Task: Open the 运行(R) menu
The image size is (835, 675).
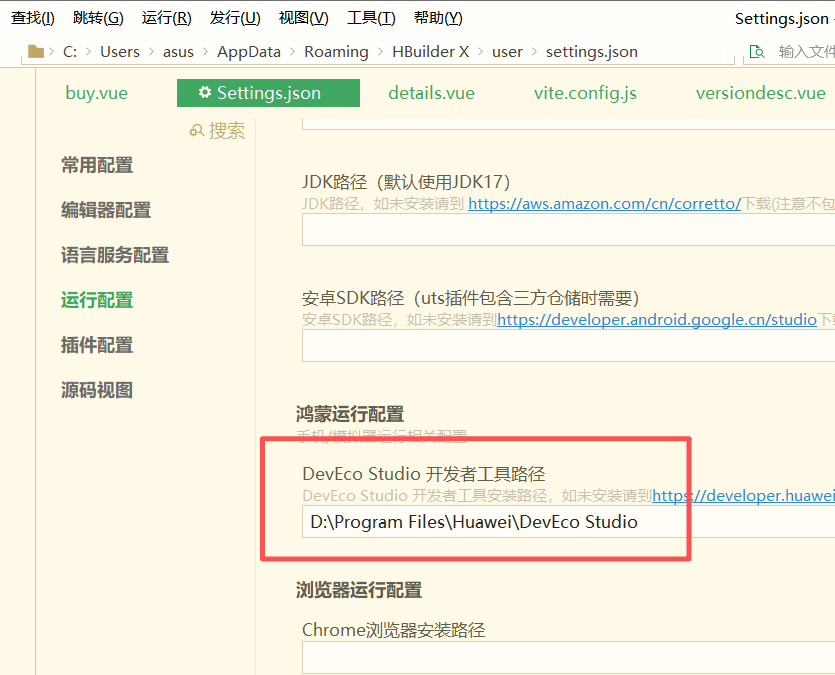Action: pyautogui.click(x=166, y=18)
